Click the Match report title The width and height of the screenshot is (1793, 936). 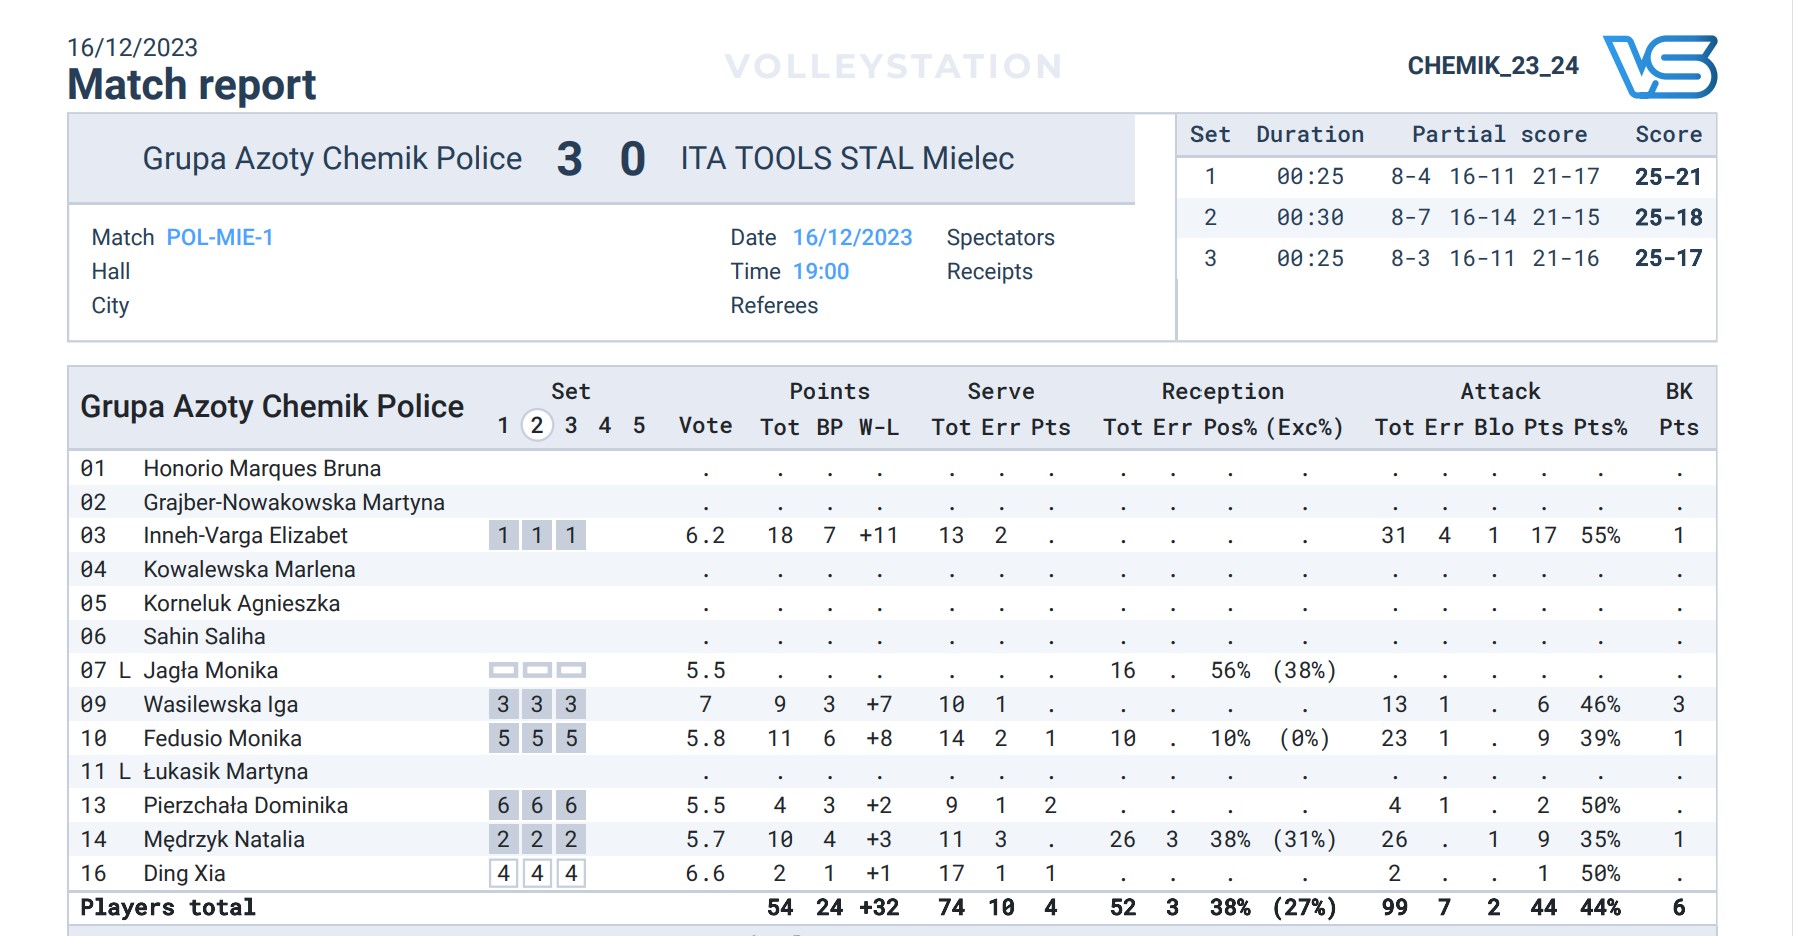click(x=192, y=85)
